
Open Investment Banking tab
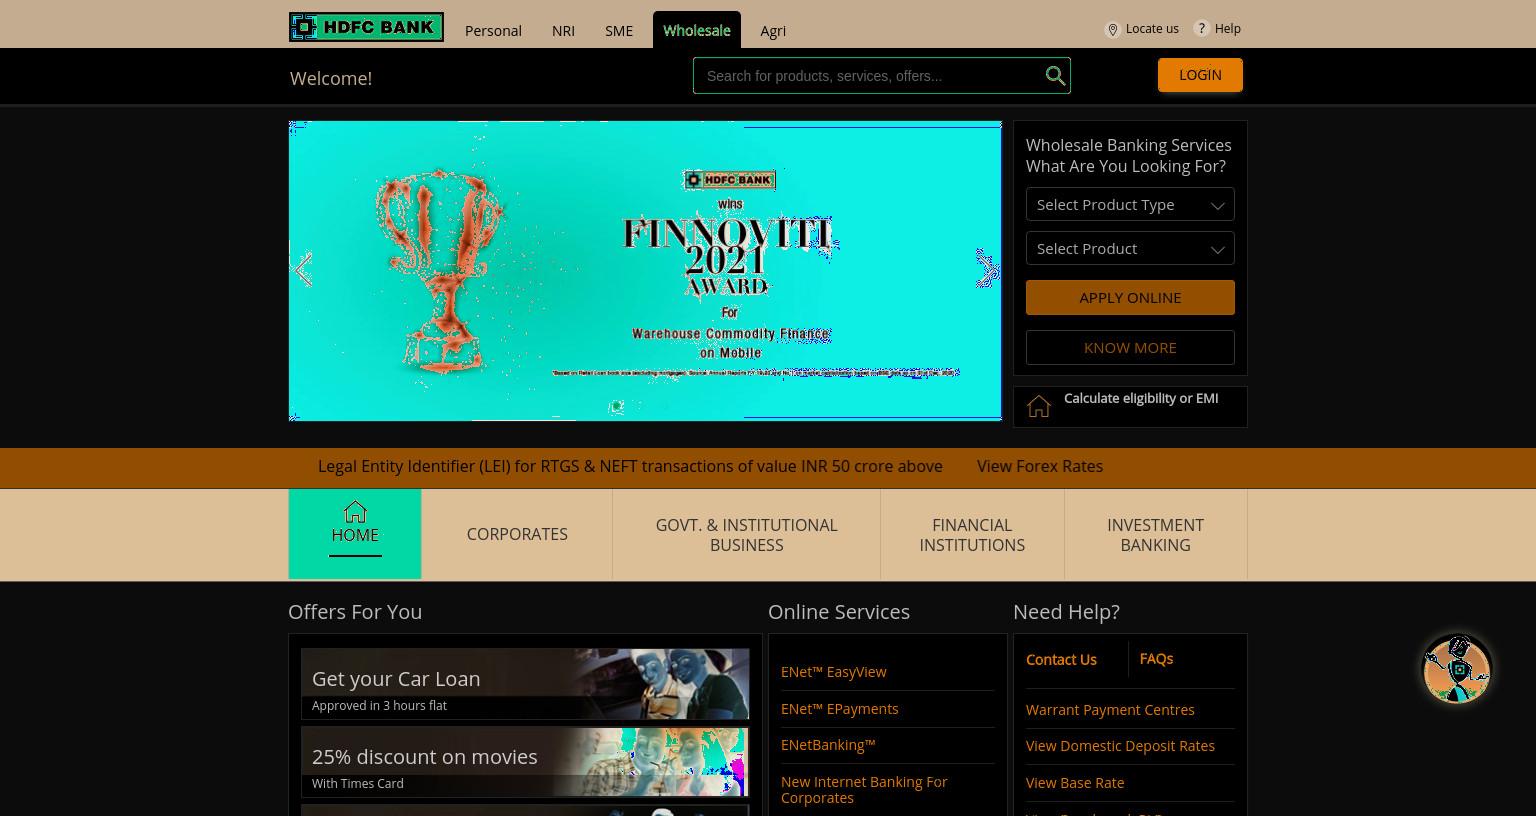coord(1155,534)
